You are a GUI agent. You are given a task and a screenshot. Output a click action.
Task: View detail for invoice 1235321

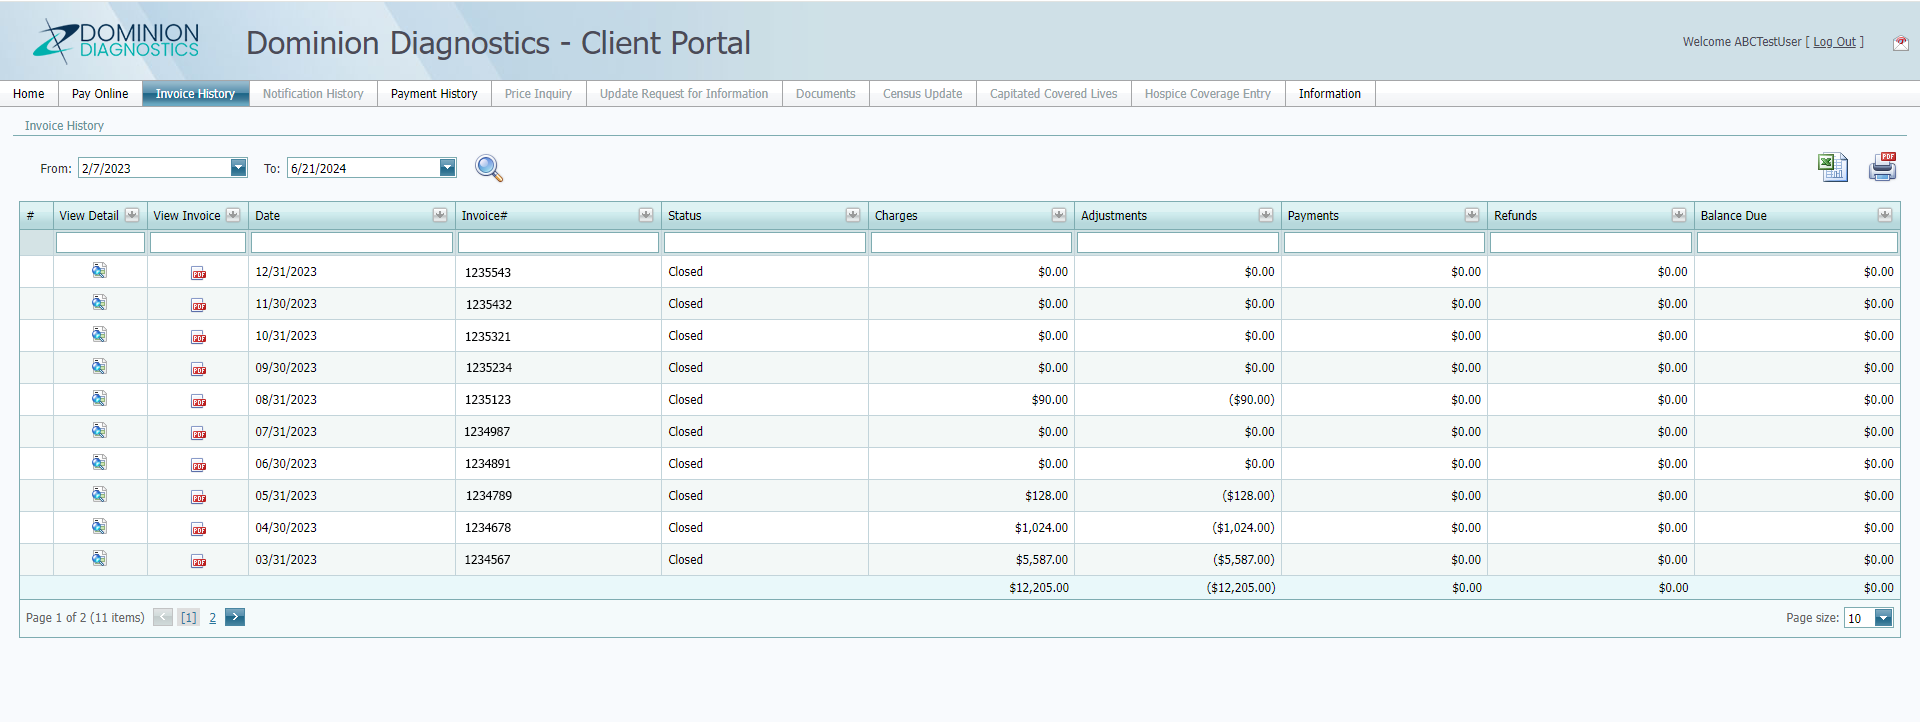(99, 335)
